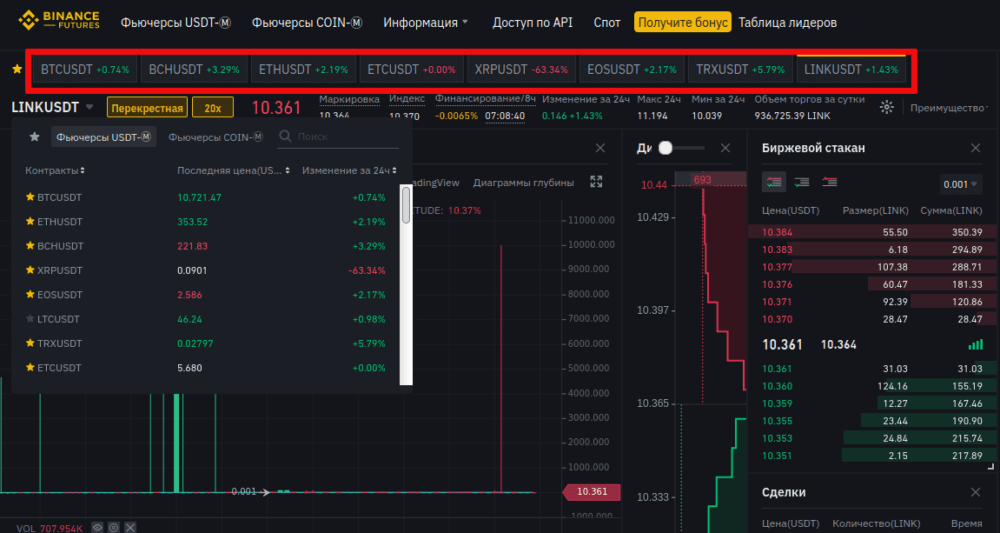Open the settings sun-gear icon
The height and width of the screenshot is (533, 1000).
coord(886,107)
